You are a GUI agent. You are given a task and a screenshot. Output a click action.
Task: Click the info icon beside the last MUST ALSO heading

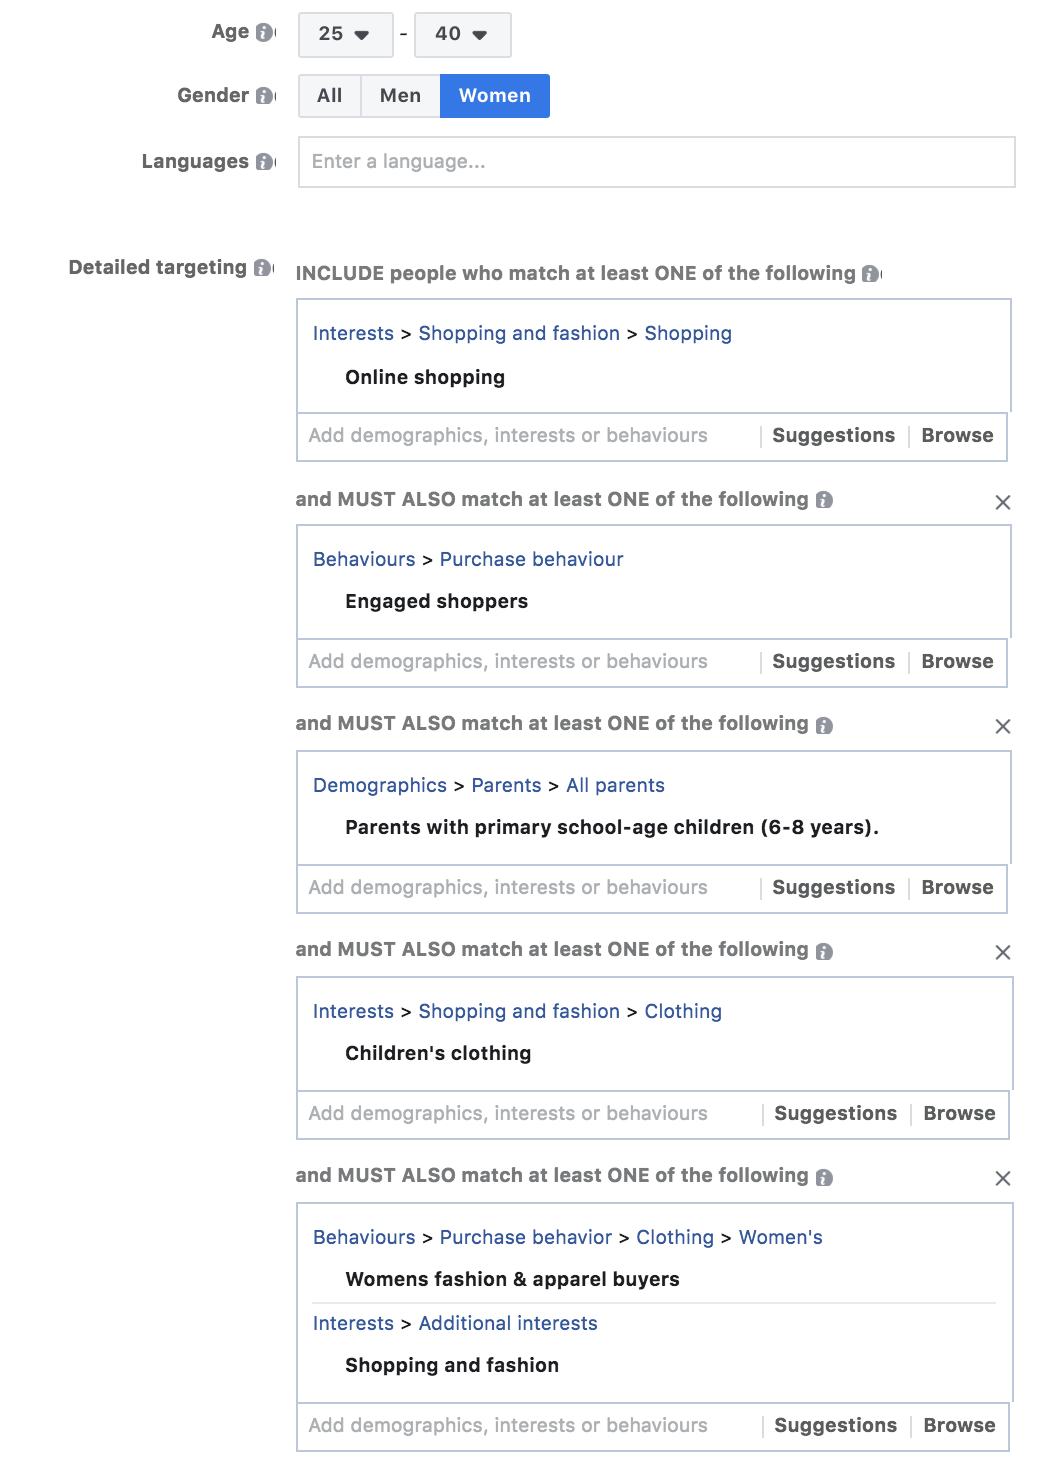pyautogui.click(x=823, y=1176)
